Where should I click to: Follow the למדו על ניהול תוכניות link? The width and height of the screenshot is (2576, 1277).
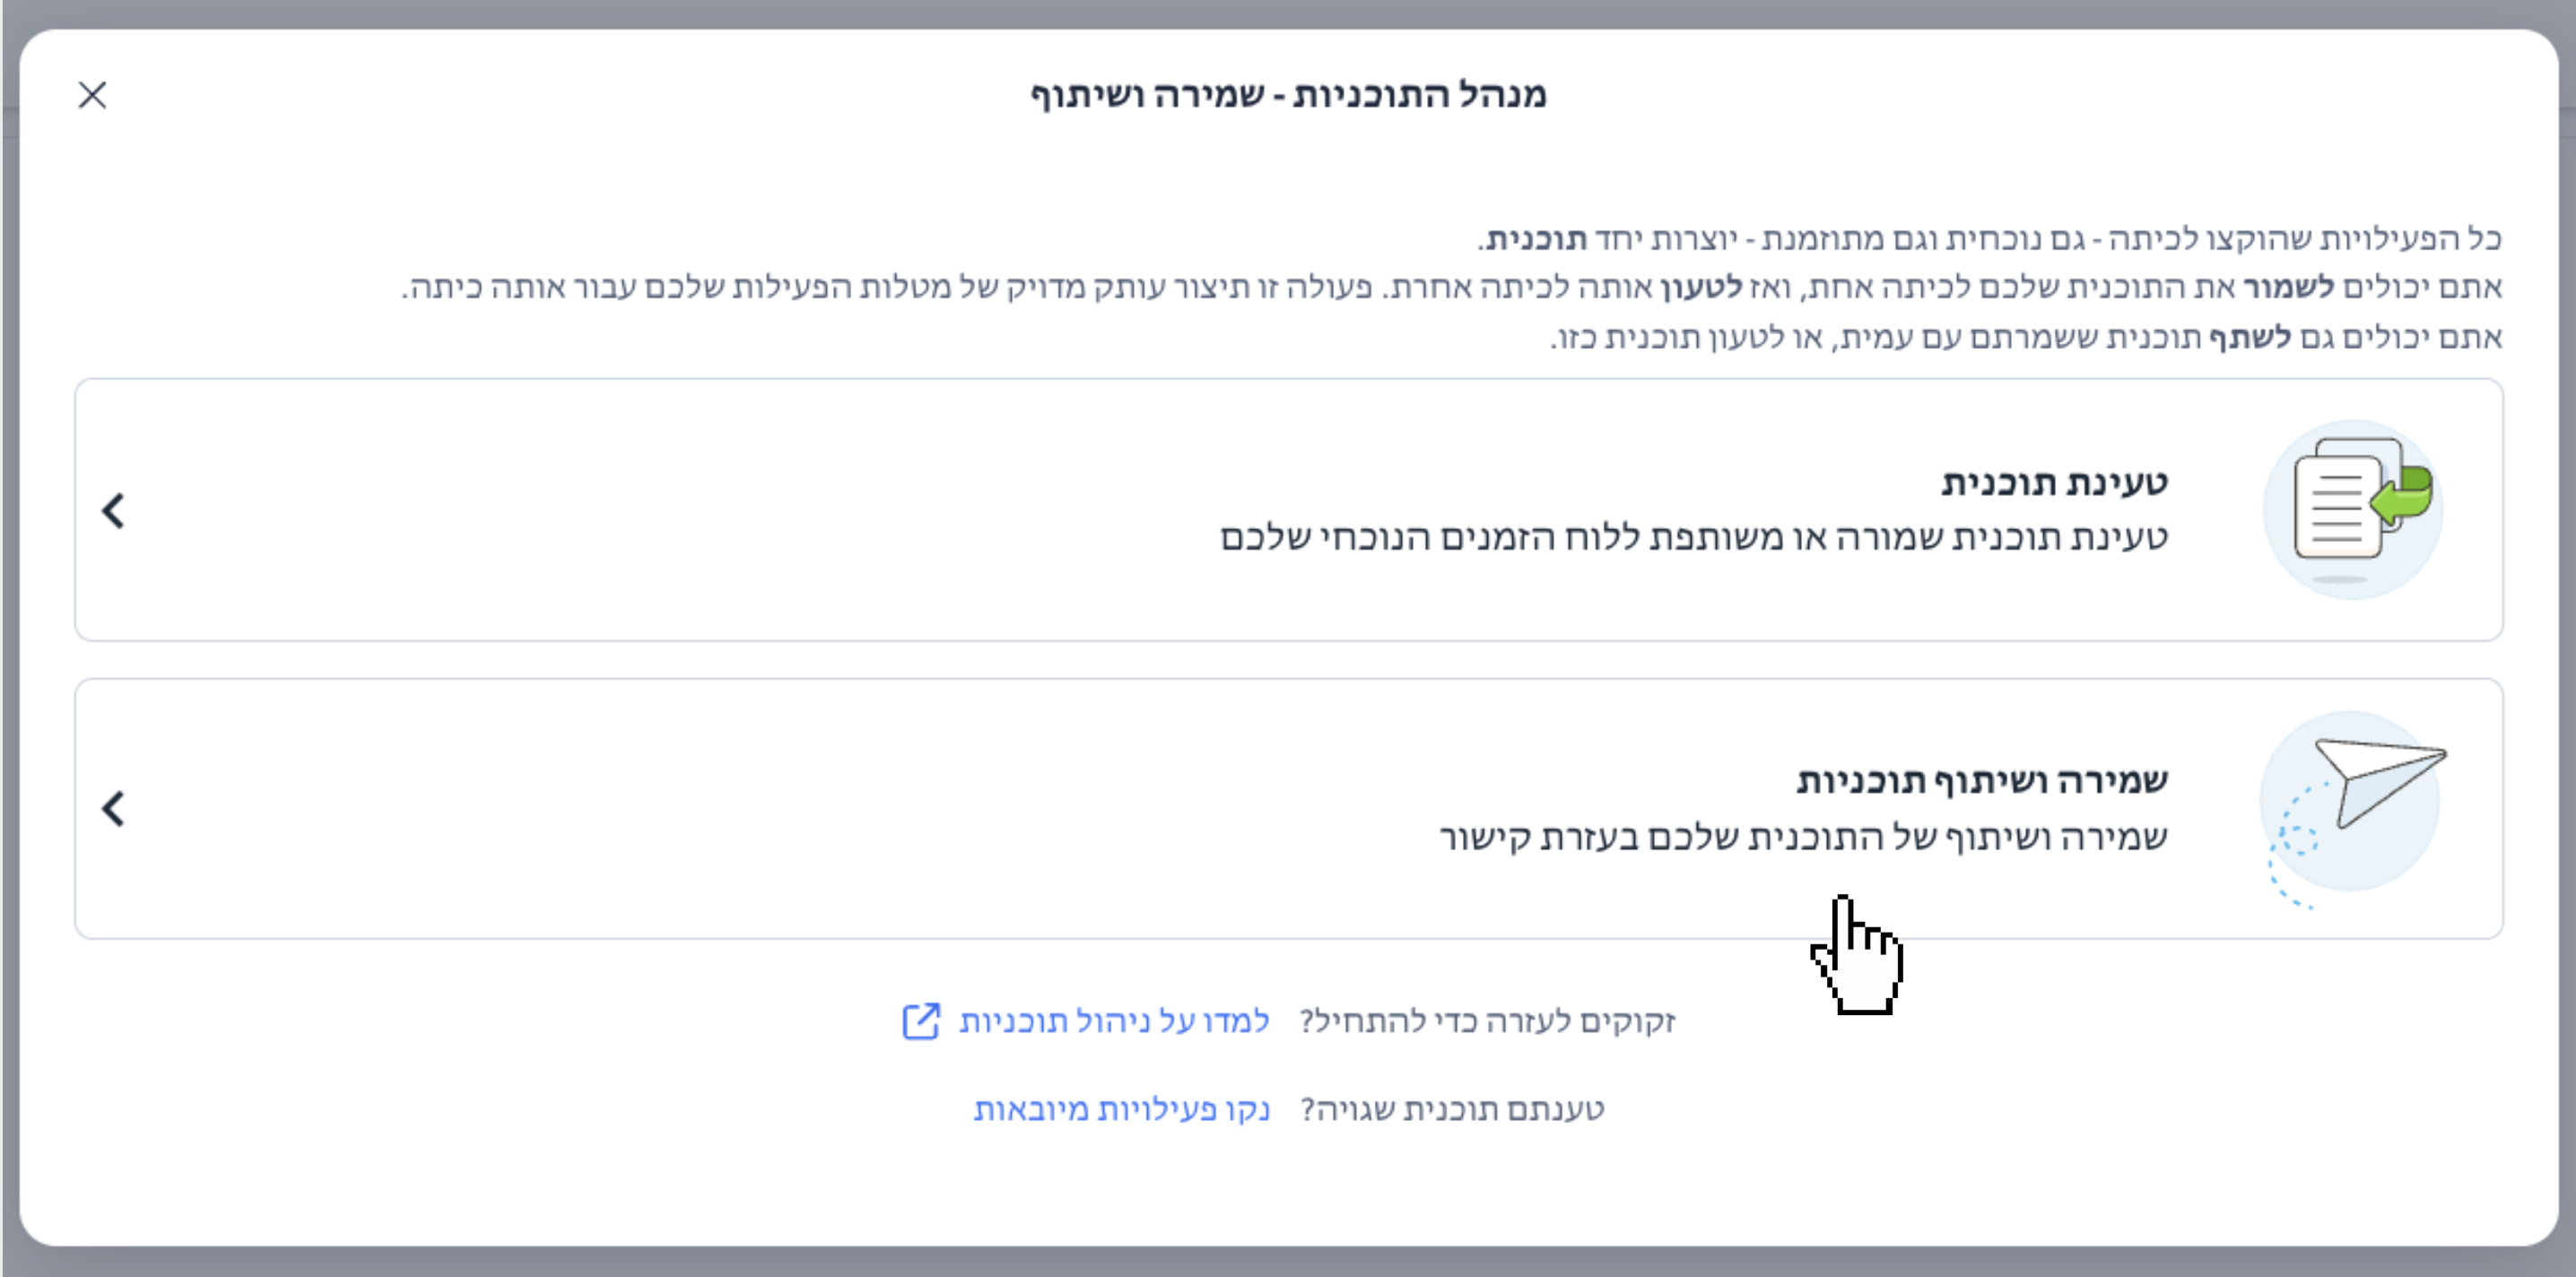click(1114, 1021)
